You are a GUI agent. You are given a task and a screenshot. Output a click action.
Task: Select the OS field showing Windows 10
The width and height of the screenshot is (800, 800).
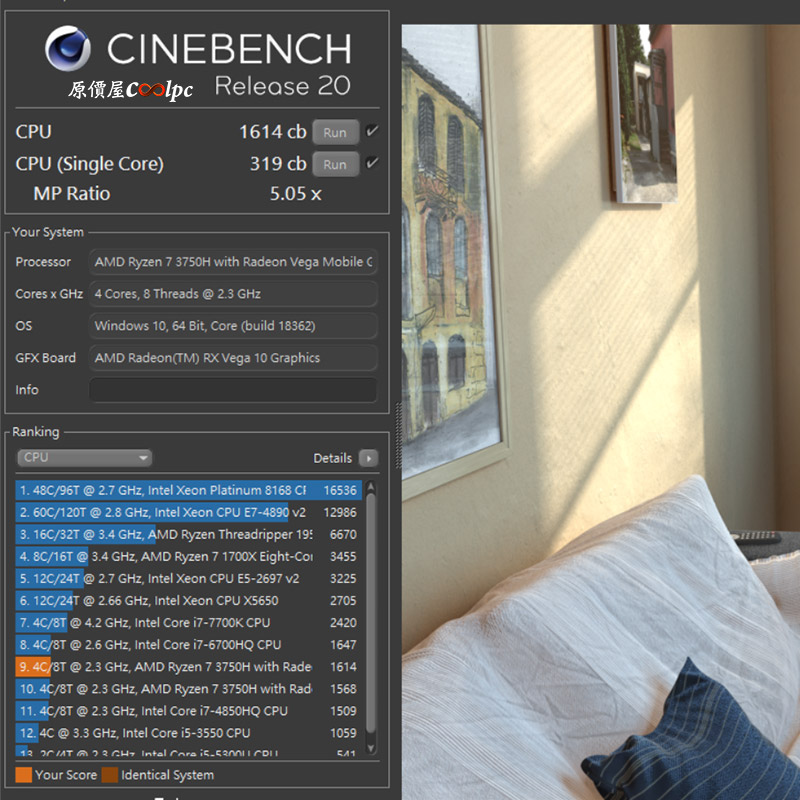(x=233, y=326)
